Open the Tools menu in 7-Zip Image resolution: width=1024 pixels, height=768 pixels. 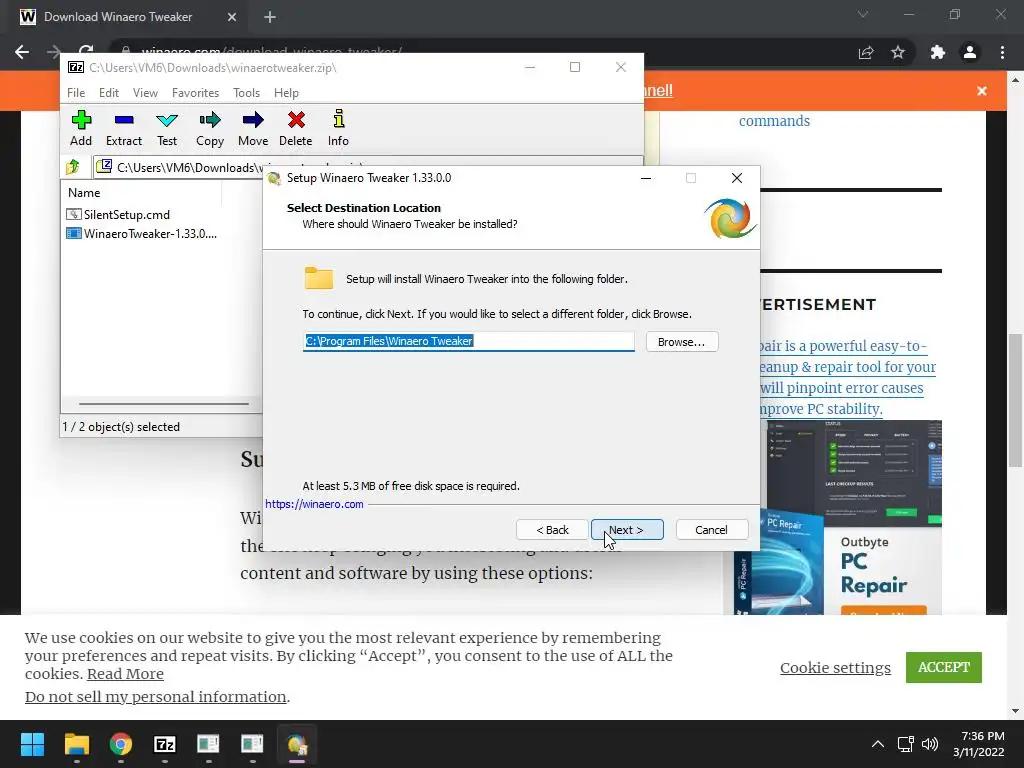246,93
